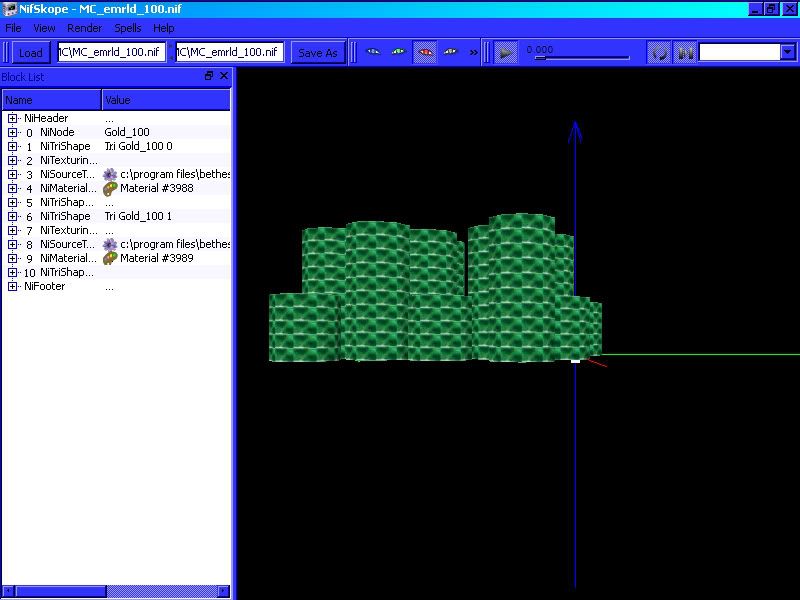
Task: Open the Render menu
Action: pyautogui.click(x=85, y=28)
